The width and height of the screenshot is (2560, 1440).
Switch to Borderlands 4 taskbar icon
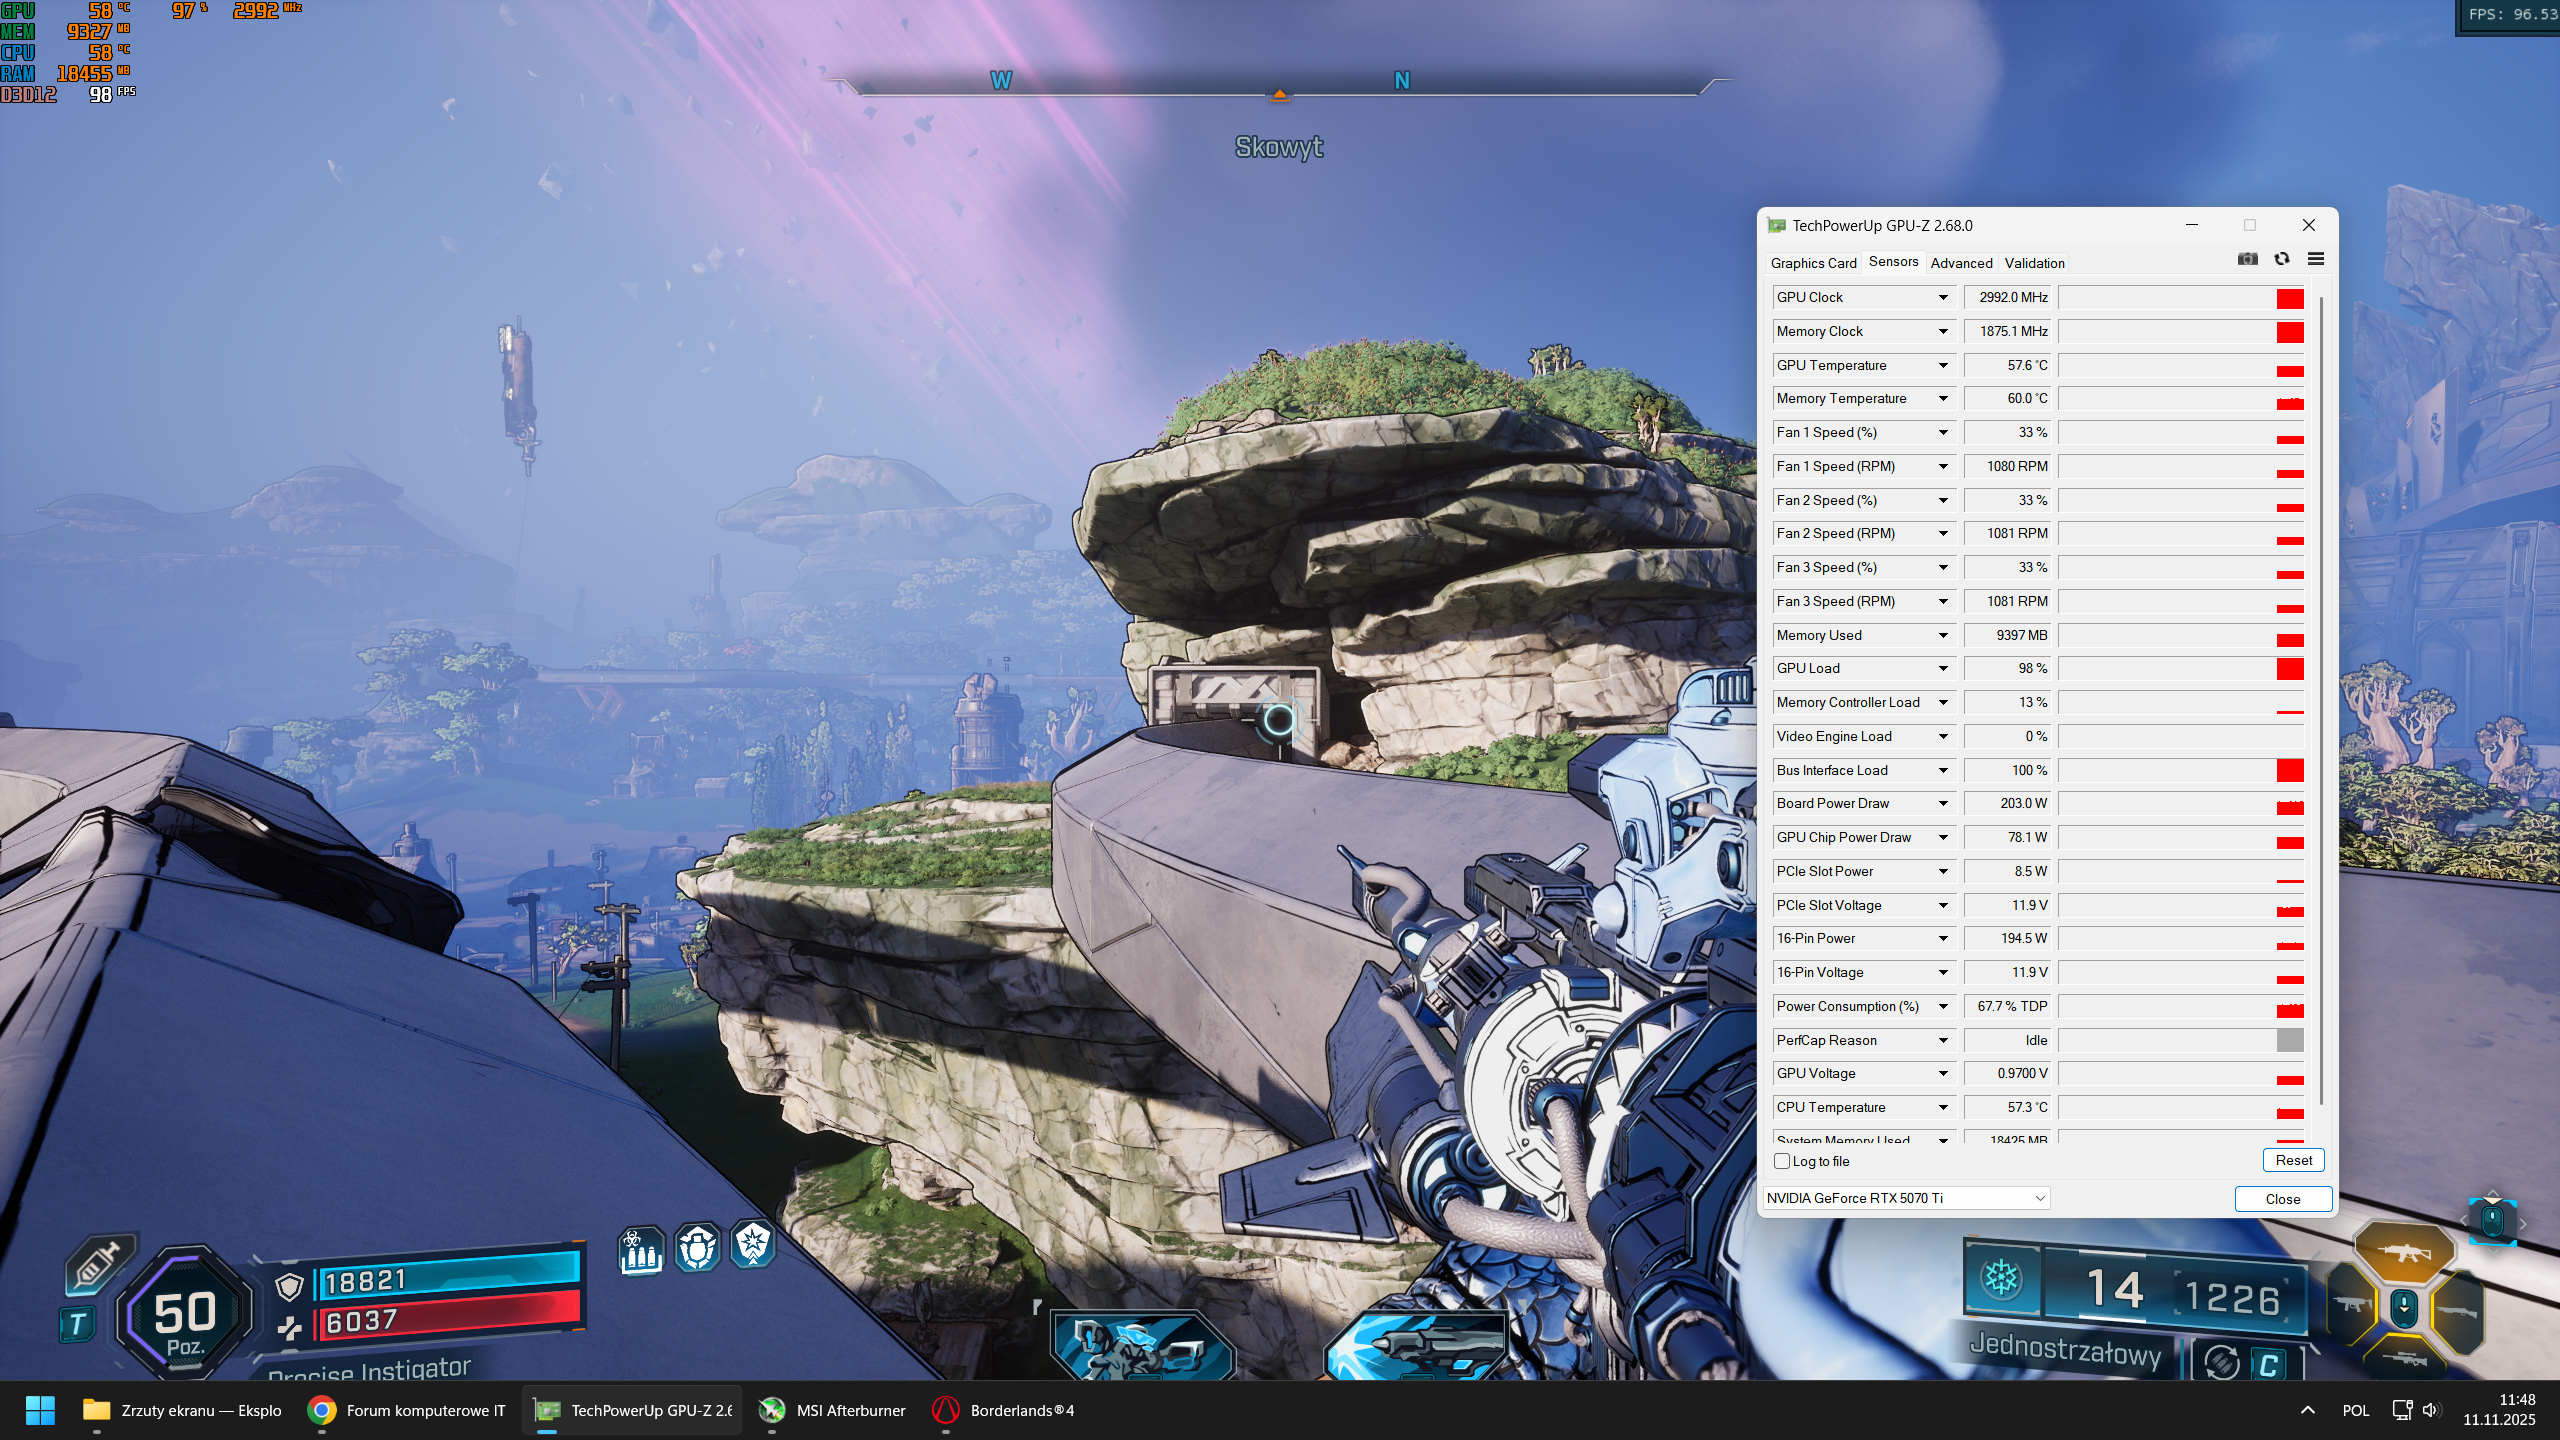pos(1004,1410)
